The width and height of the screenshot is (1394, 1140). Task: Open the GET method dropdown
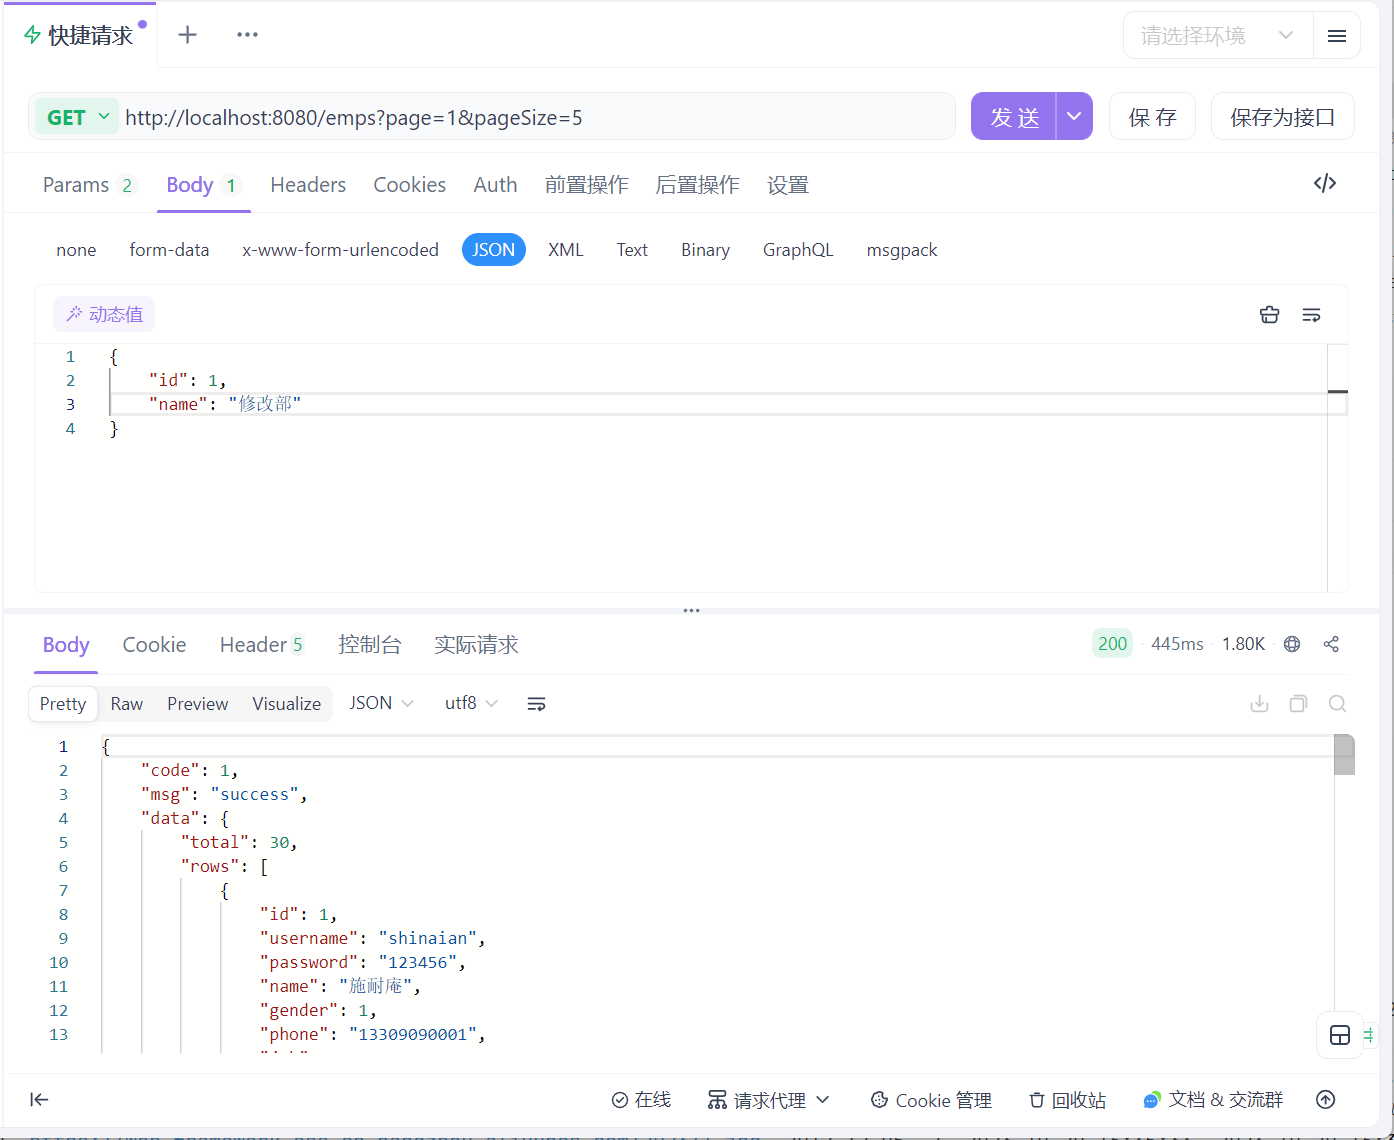pyautogui.click(x=77, y=117)
